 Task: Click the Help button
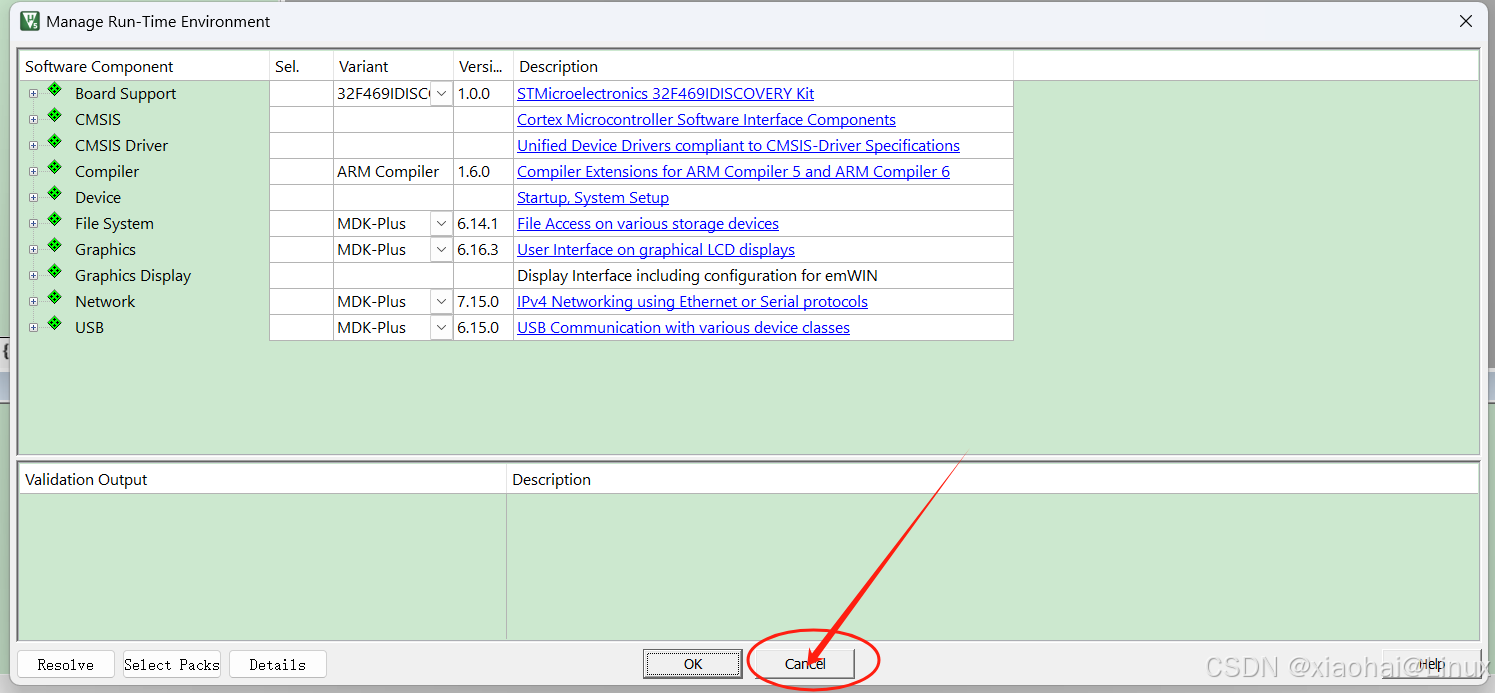[x=1432, y=664]
